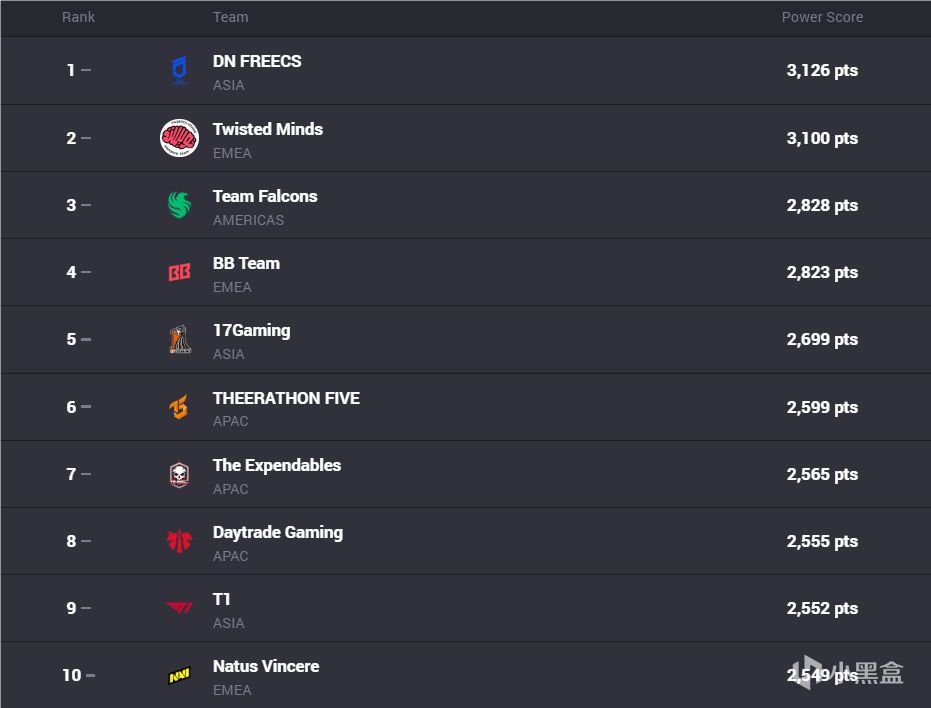Screen dimensions: 931x708
Task: Click the T1 team logo
Action: coord(179,608)
